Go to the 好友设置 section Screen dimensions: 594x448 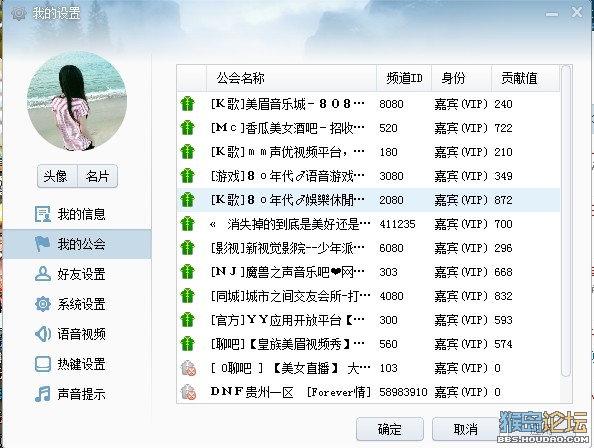(x=81, y=274)
